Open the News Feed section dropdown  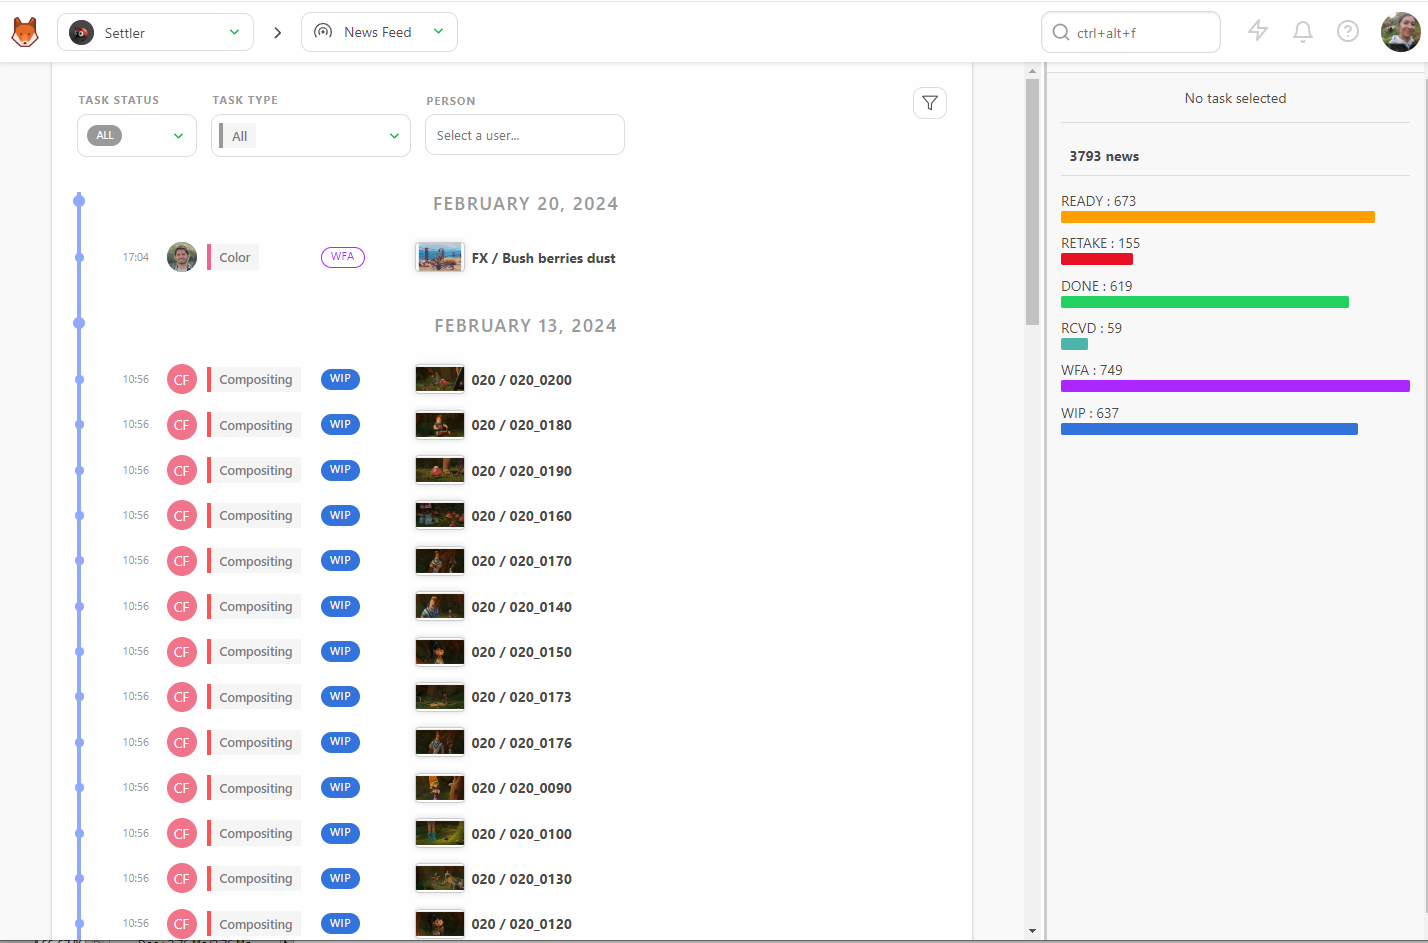pos(379,32)
